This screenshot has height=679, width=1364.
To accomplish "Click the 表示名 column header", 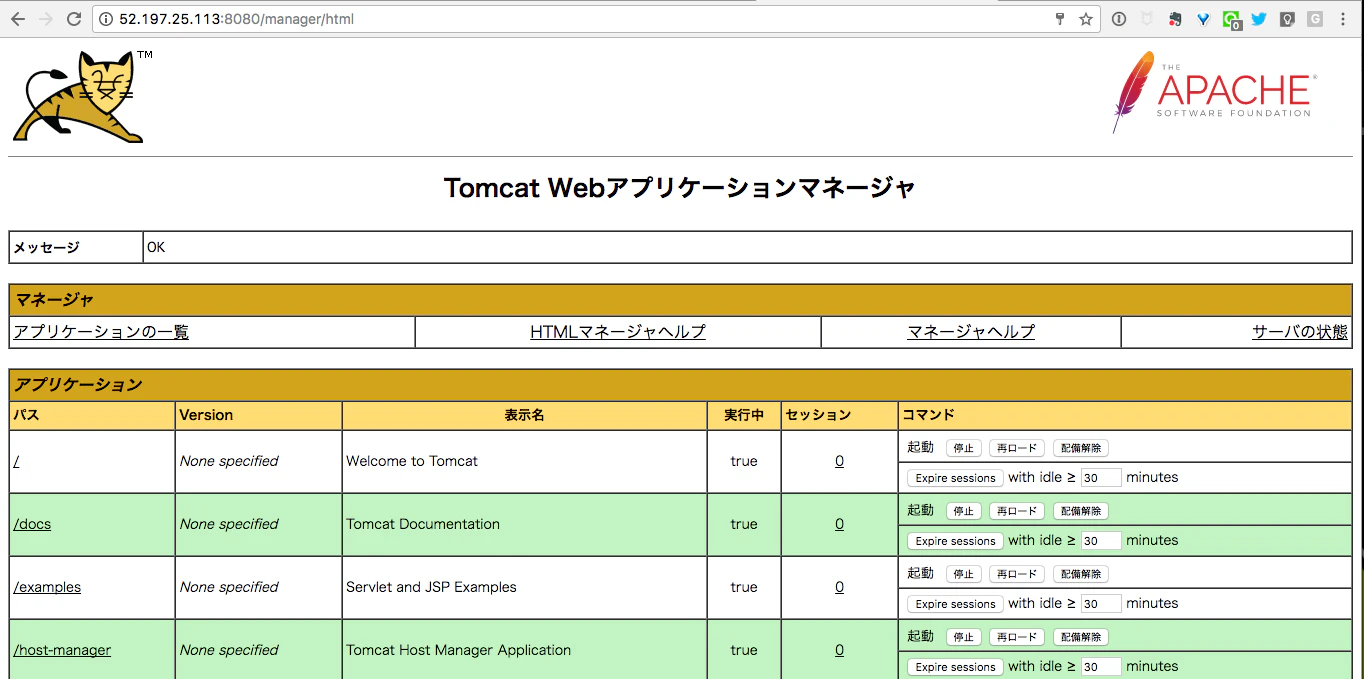I will (524, 415).
